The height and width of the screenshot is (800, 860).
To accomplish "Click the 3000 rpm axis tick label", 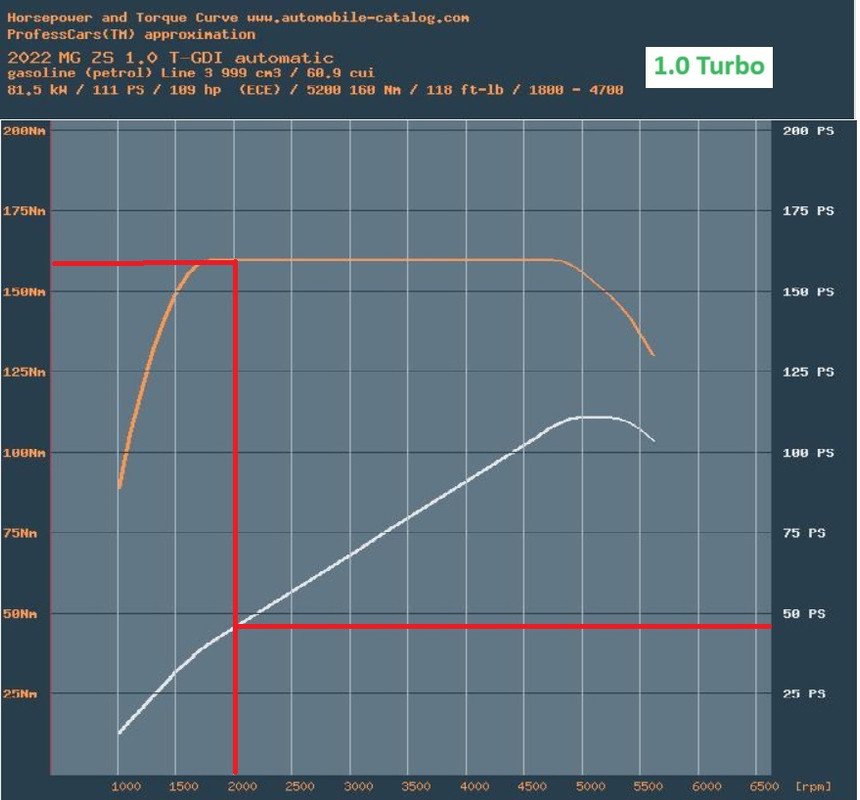I will (x=358, y=786).
